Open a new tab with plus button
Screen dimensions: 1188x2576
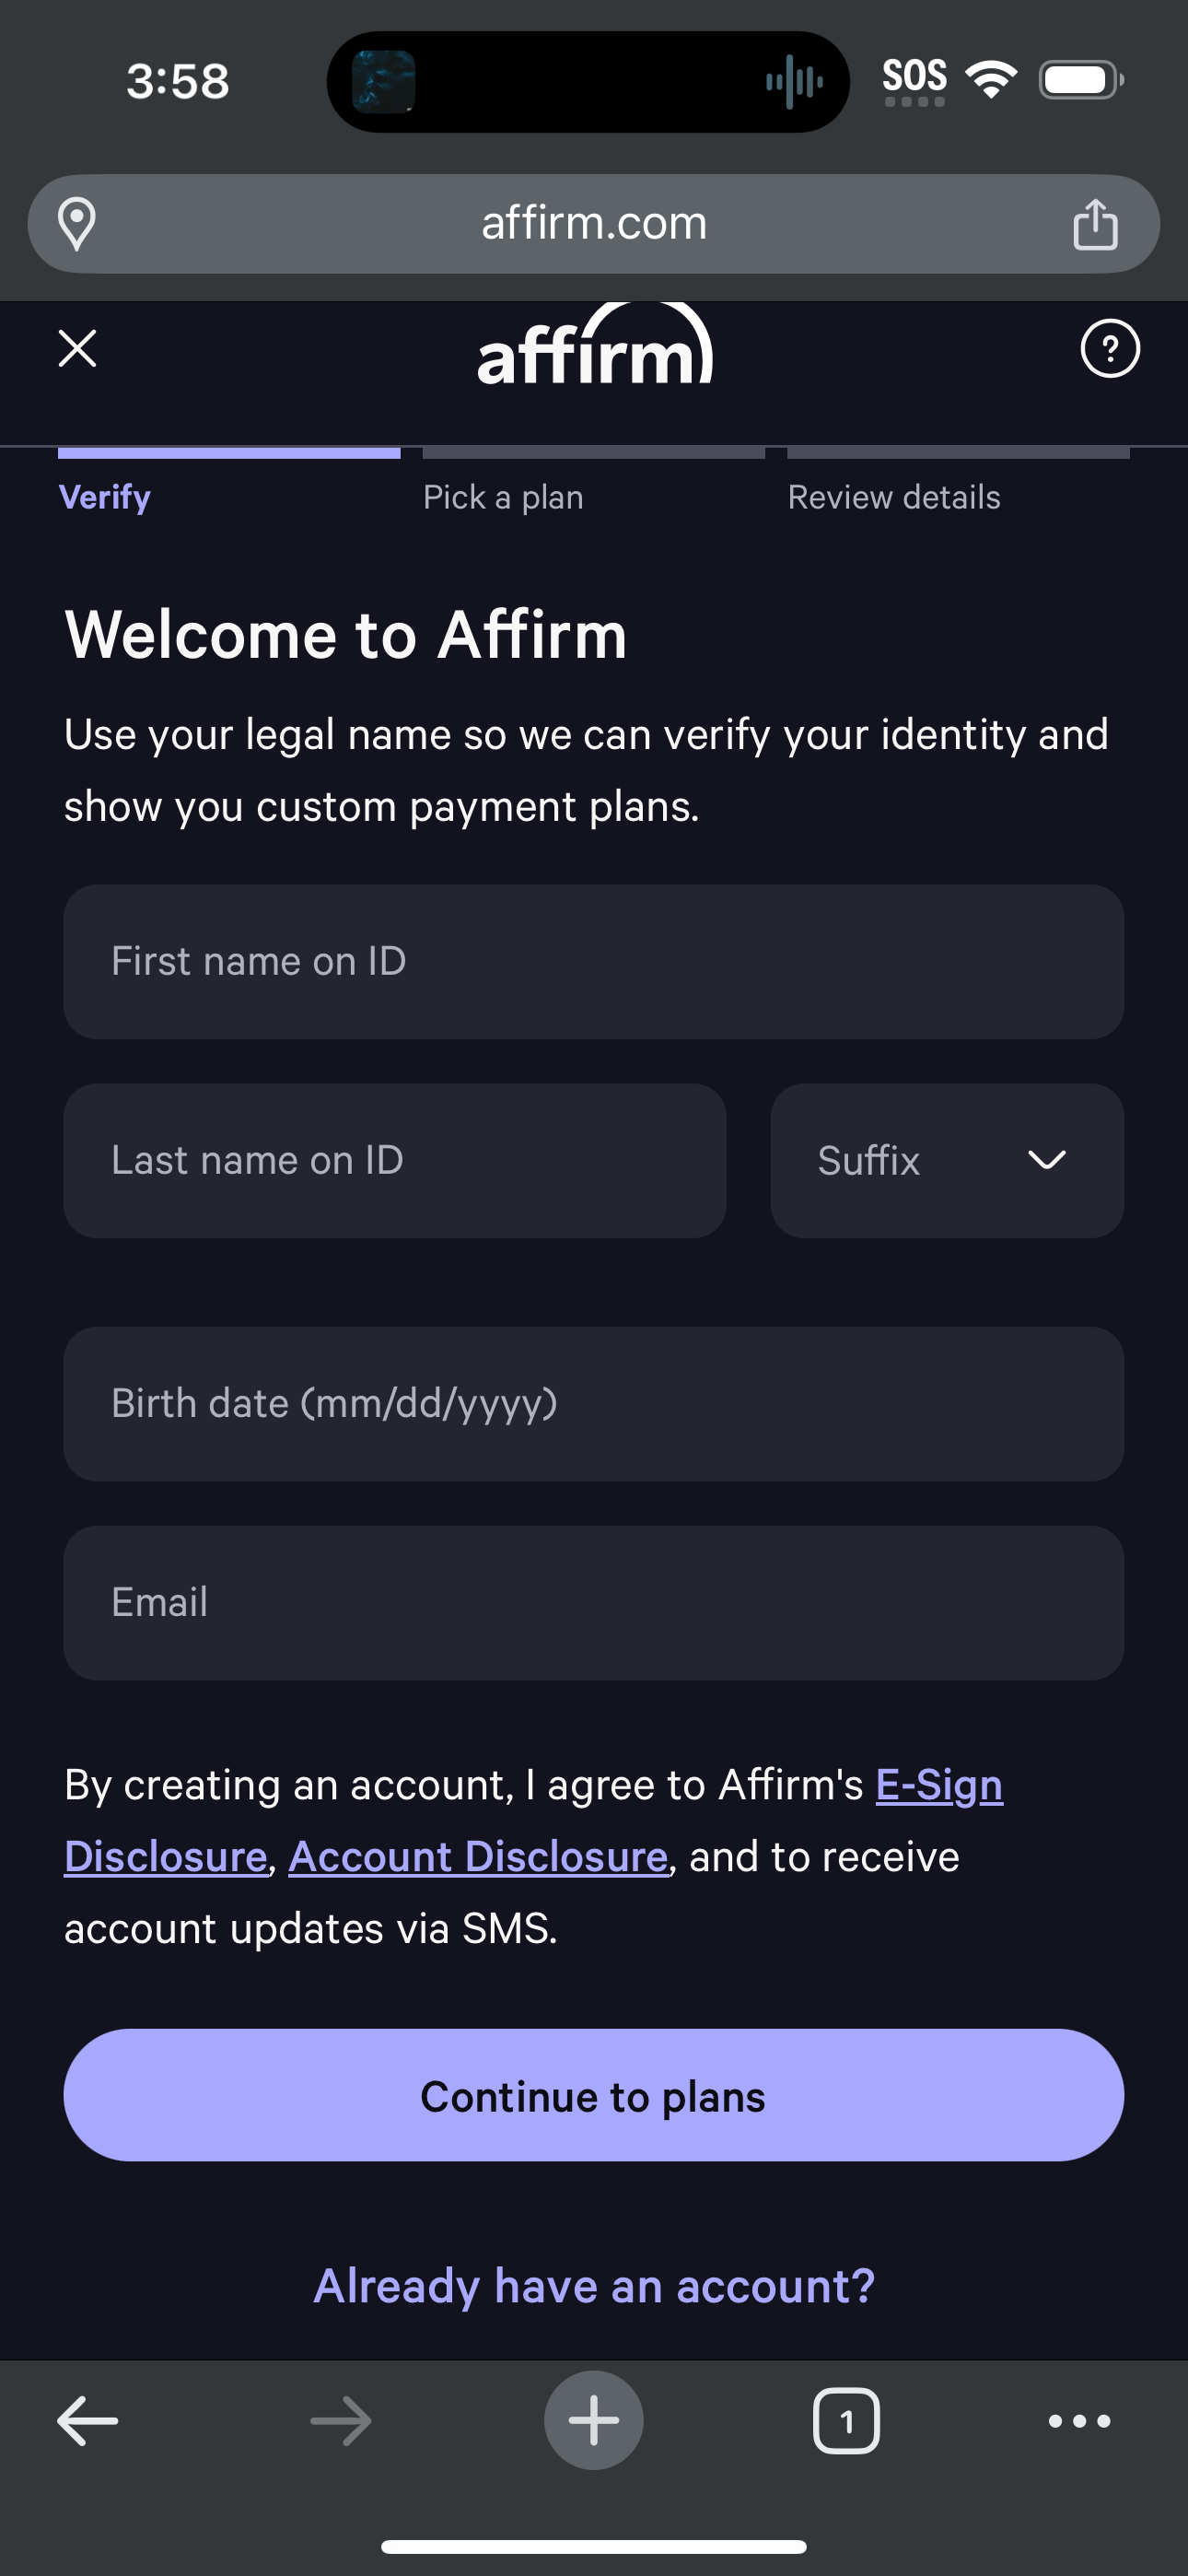coord(594,2420)
